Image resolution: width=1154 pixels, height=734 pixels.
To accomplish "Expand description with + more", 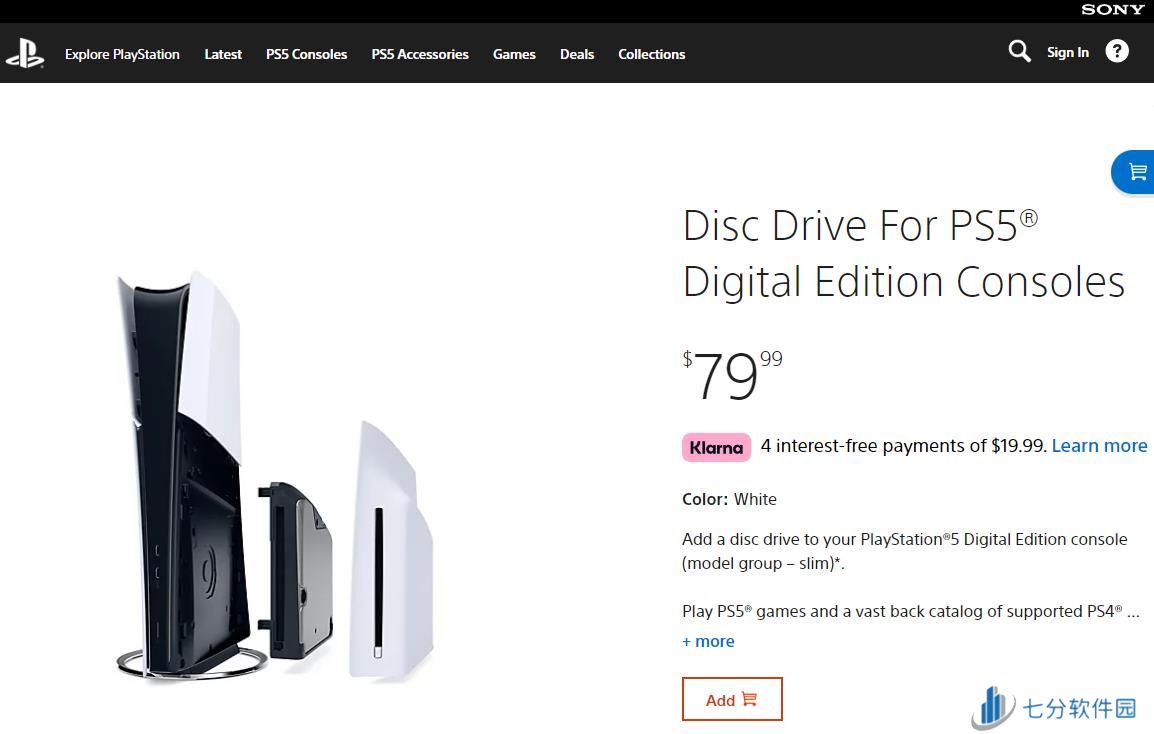I will pyautogui.click(x=708, y=641).
